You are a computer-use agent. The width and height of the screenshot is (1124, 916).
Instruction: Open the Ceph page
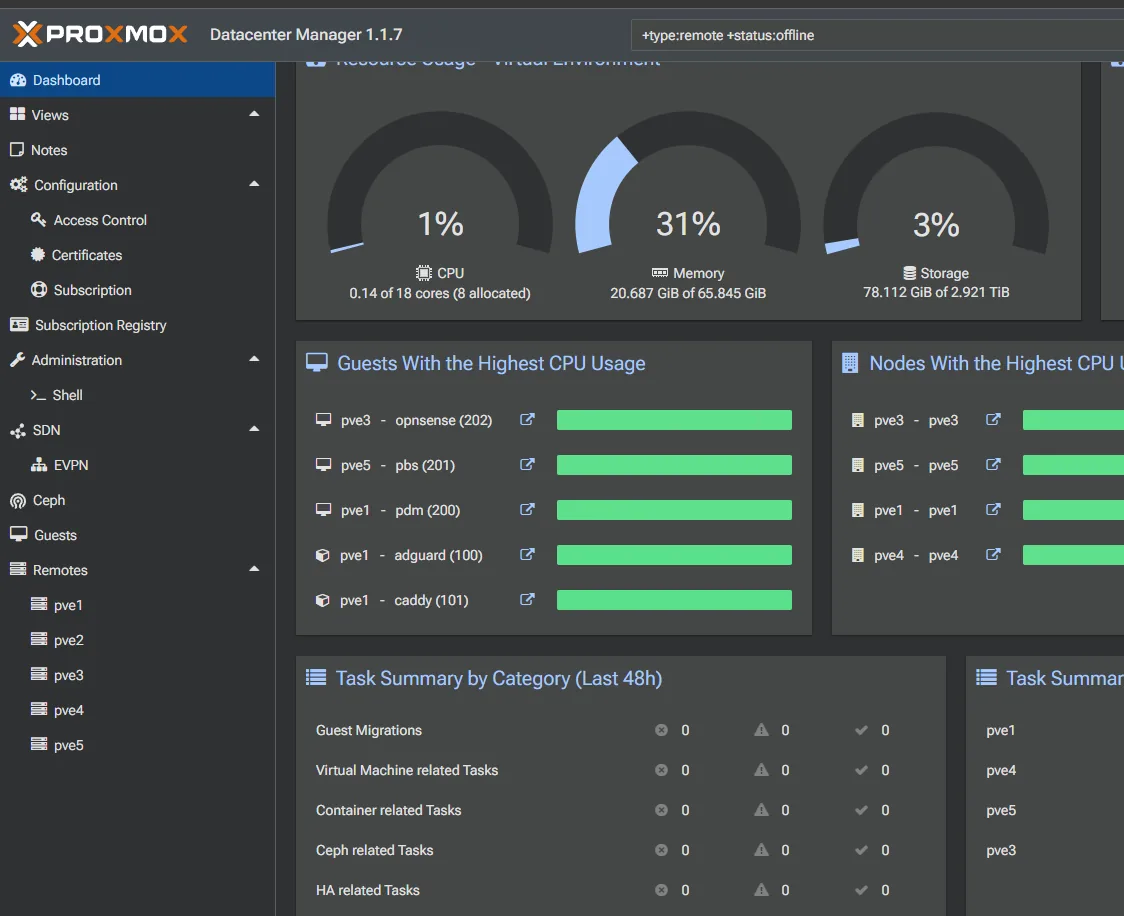tap(138, 500)
